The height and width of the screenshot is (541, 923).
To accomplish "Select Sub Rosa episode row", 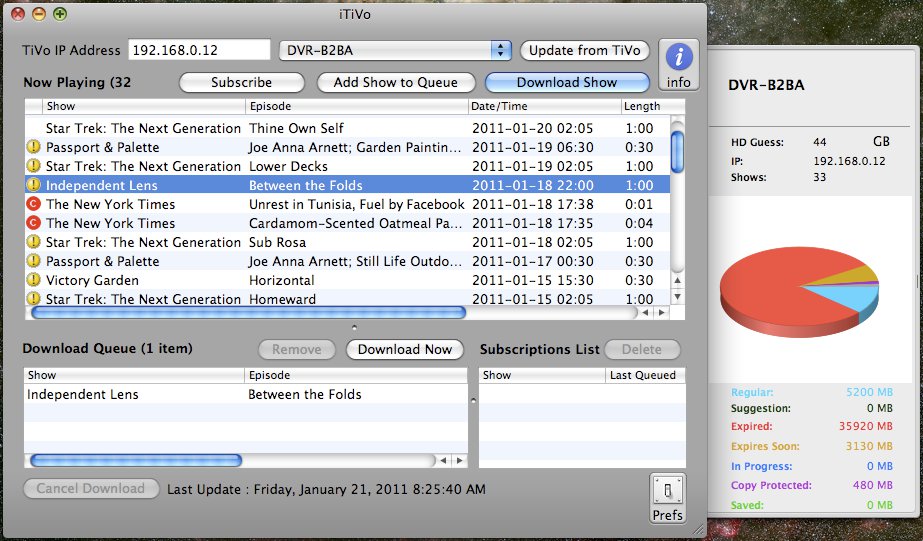I will click(x=347, y=242).
